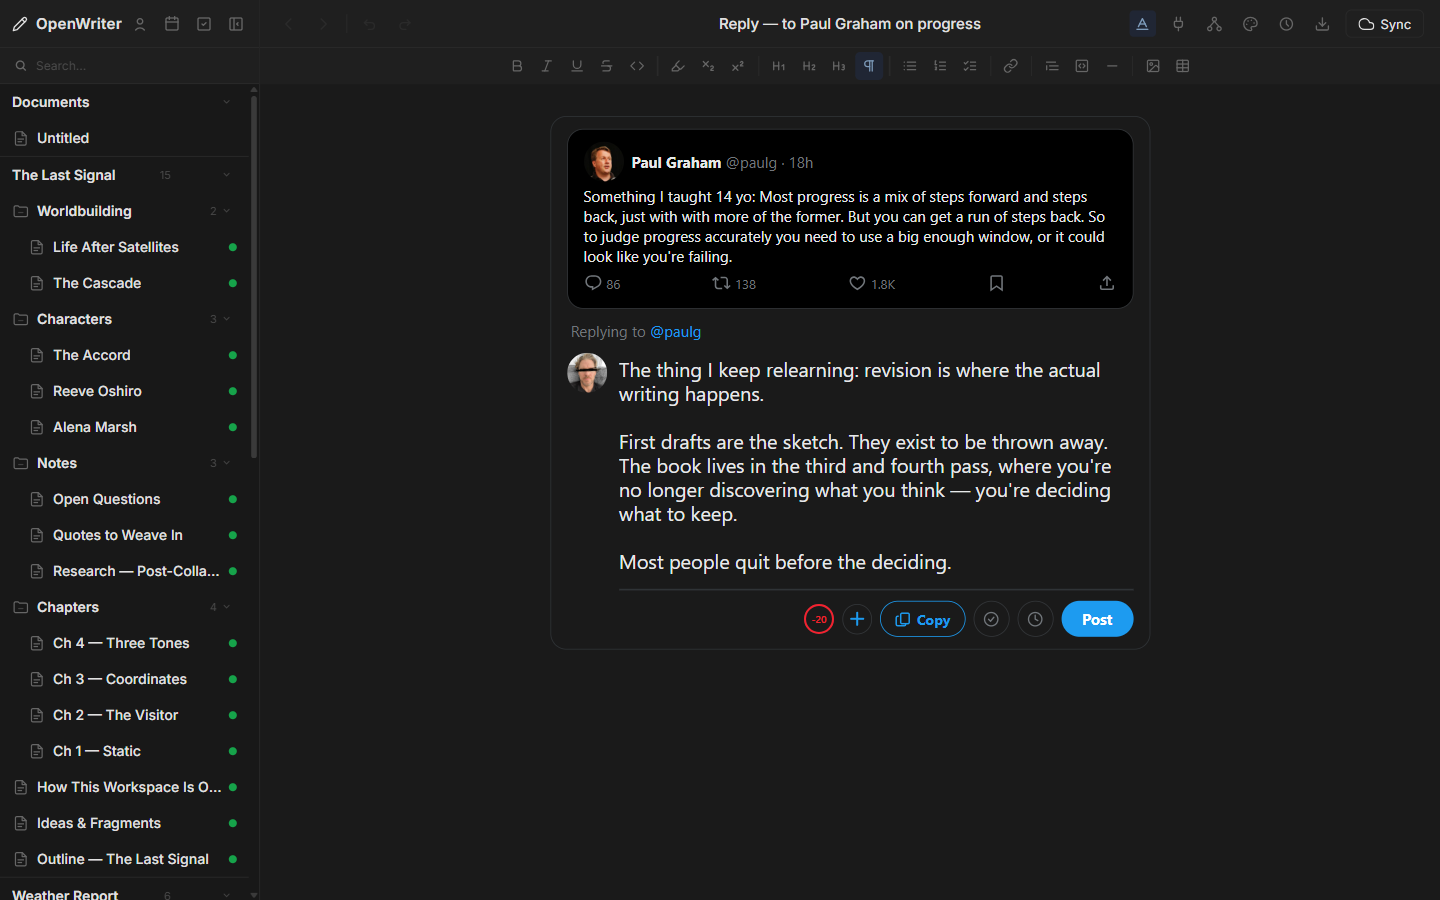Select the highlighter tool in the toolbar
The height and width of the screenshot is (900, 1440).
click(678, 65)
